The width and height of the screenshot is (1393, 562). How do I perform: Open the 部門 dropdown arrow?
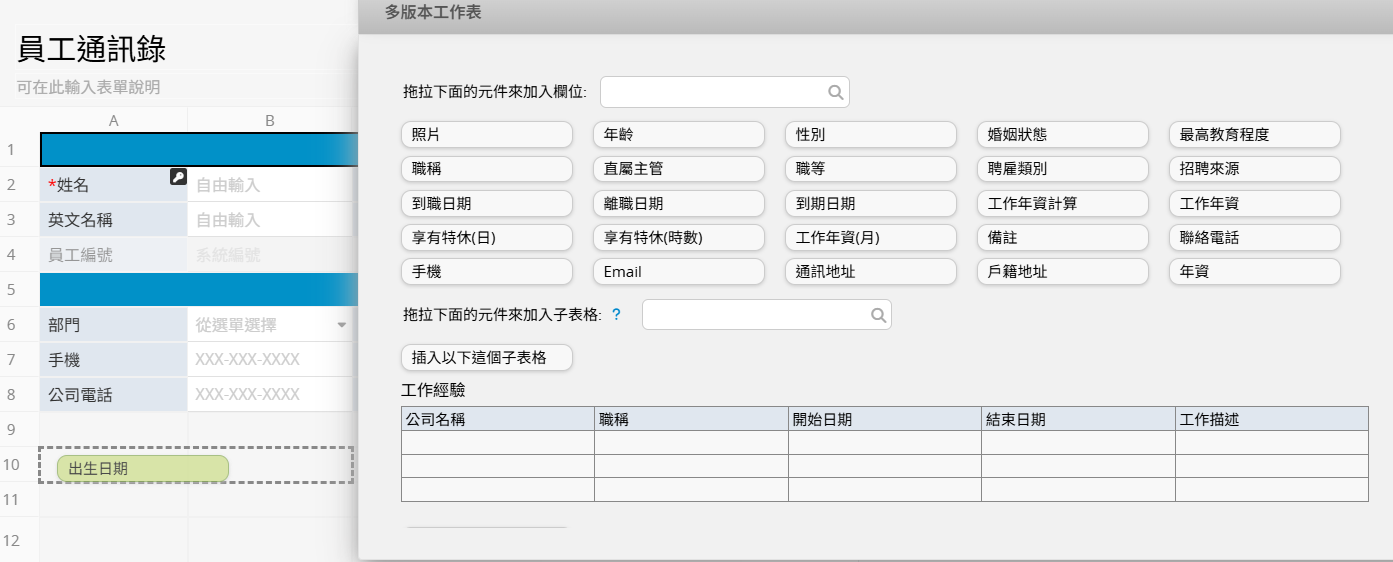pyautogui.click(x=341, y=325)
